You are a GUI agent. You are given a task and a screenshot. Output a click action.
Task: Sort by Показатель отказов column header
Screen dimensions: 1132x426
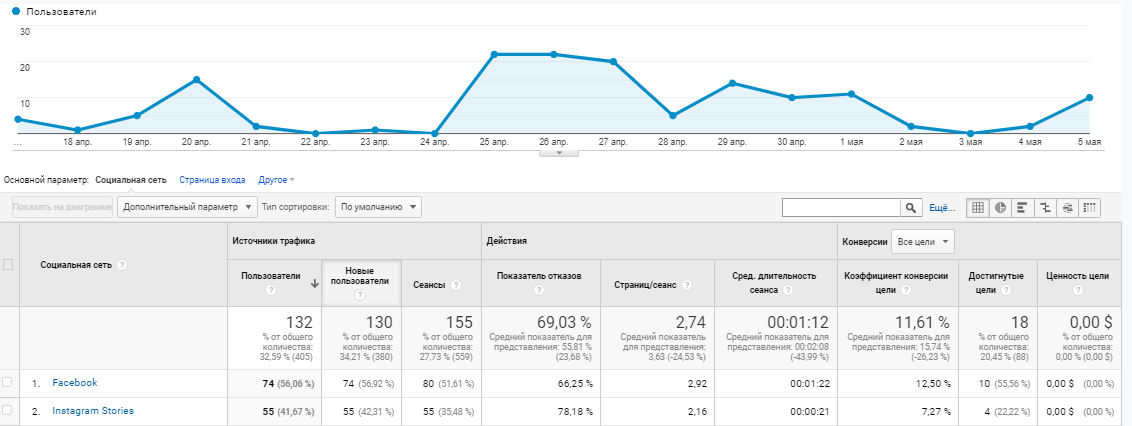click(538, 276)
